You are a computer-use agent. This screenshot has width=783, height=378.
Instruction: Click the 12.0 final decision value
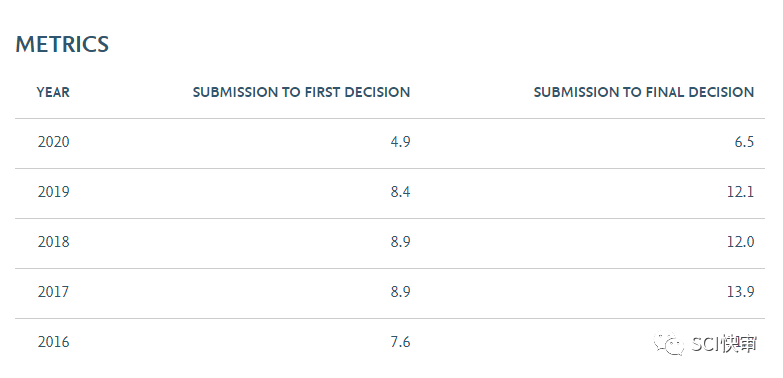[741, 242]
